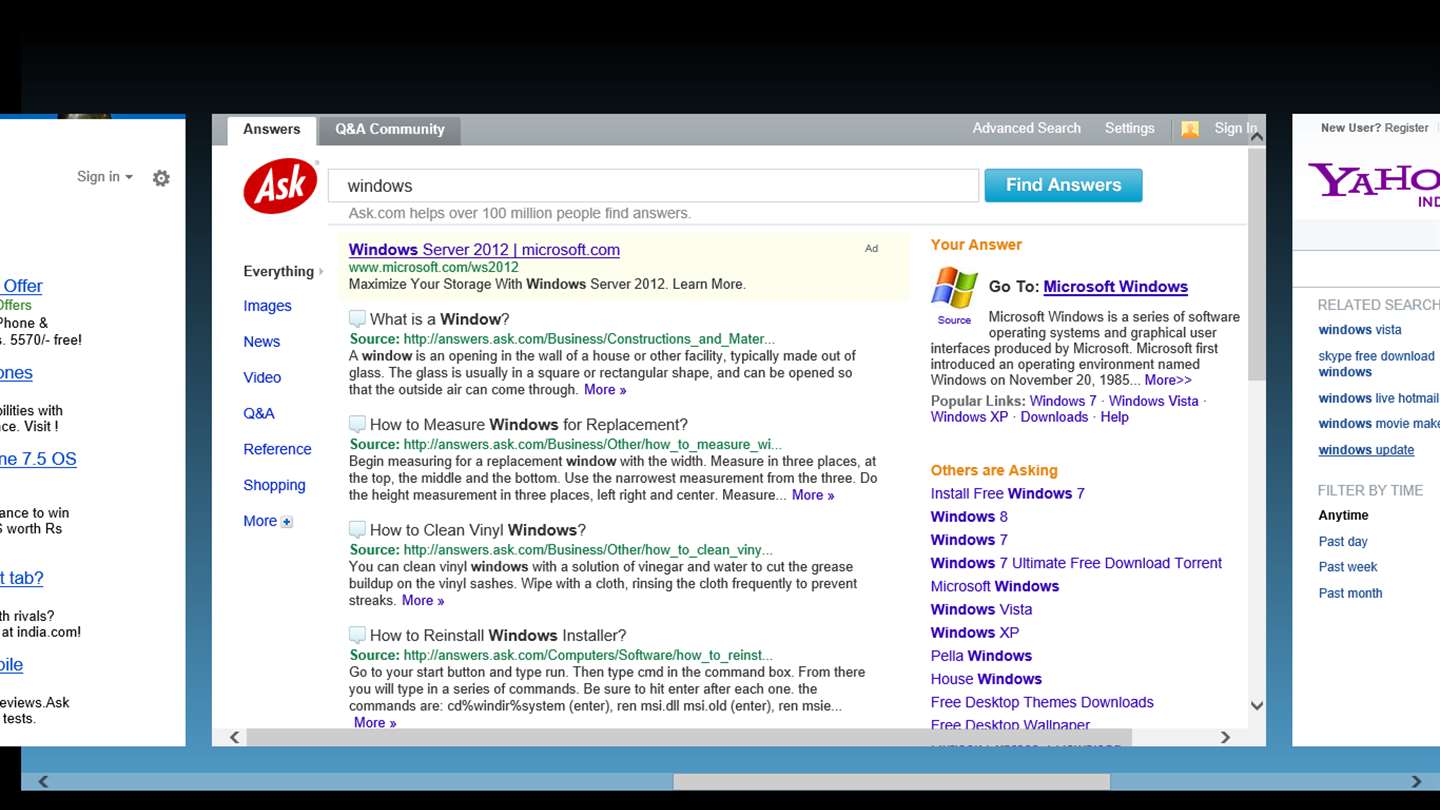Open How to Clean Vinyl Windows result

coord(478,530)
